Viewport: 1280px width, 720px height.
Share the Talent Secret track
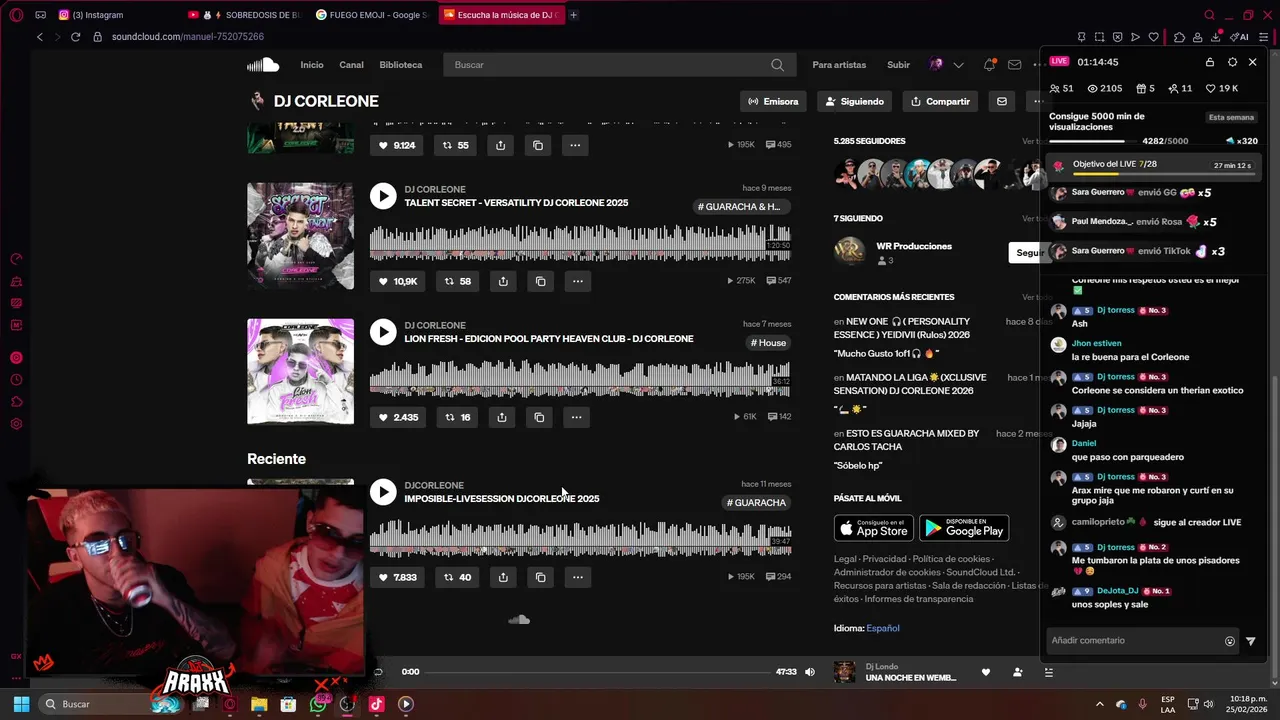pyautogui.click(x=503, y=282)
